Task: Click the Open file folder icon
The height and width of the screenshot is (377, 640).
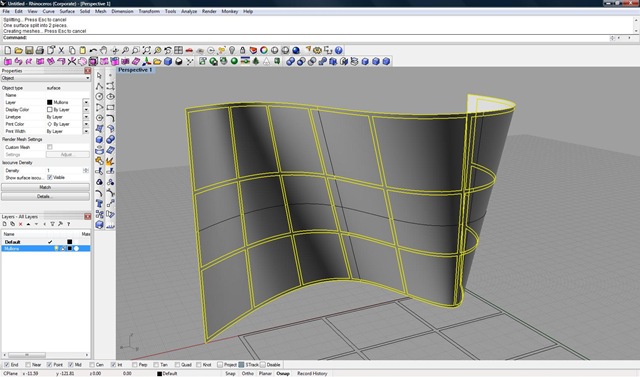Action: (18, 50)
